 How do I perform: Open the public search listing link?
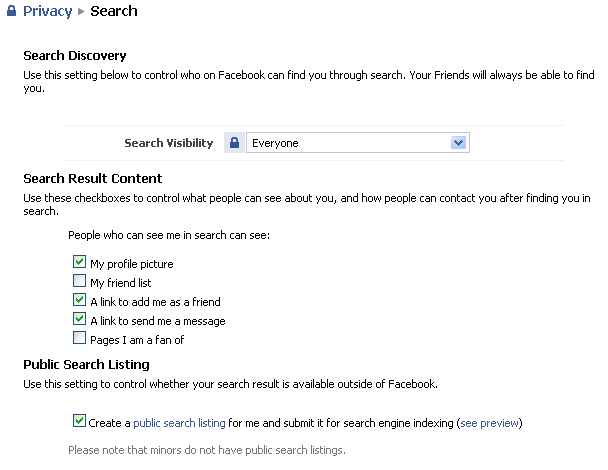(x=179, y=423)
